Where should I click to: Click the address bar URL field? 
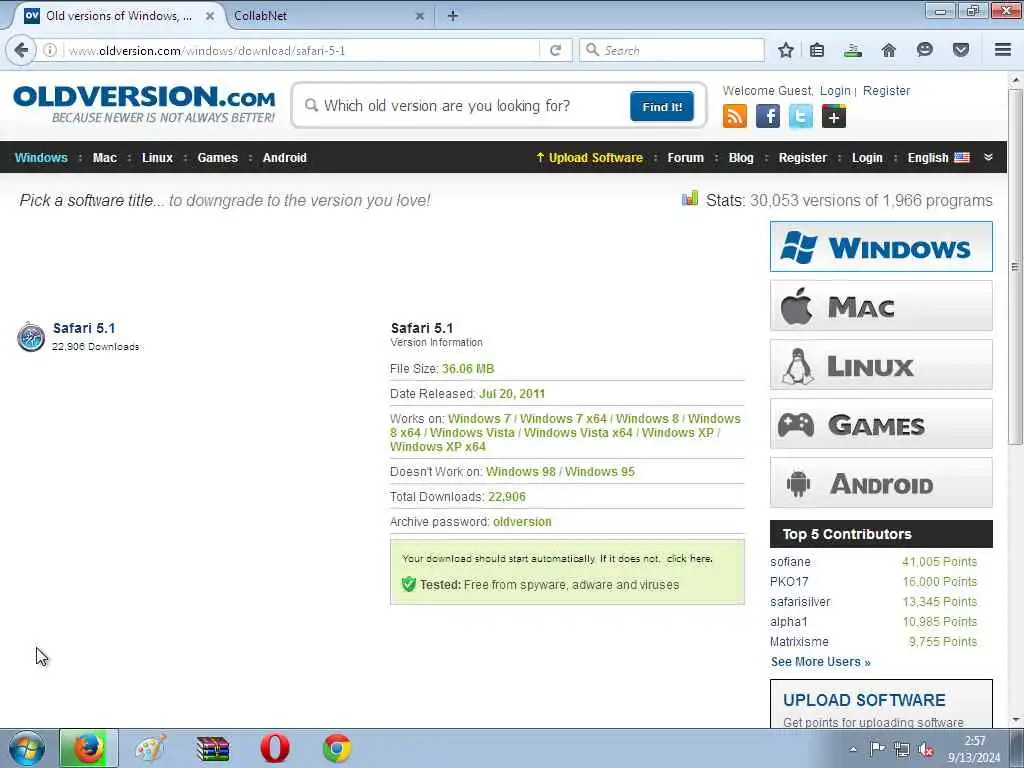point(300,50)
